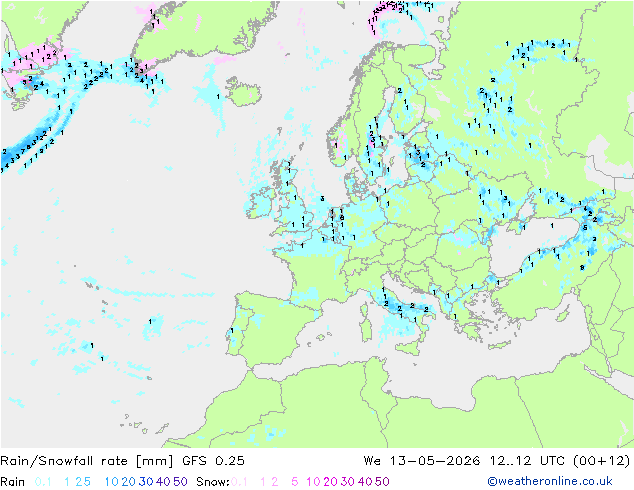
Task: Pick the snow legend 20 value
Action: 330,482
